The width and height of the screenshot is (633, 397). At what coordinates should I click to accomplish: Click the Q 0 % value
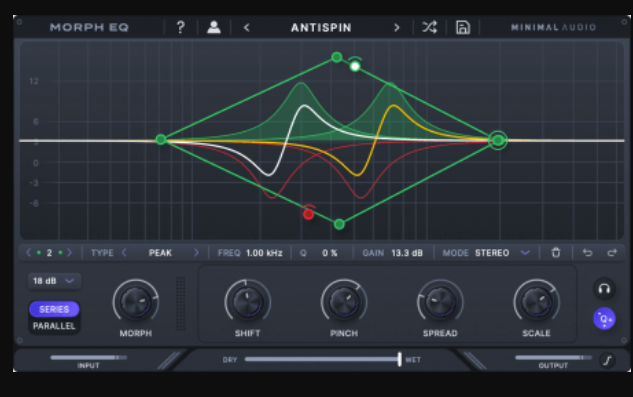[x=329, y=253]
